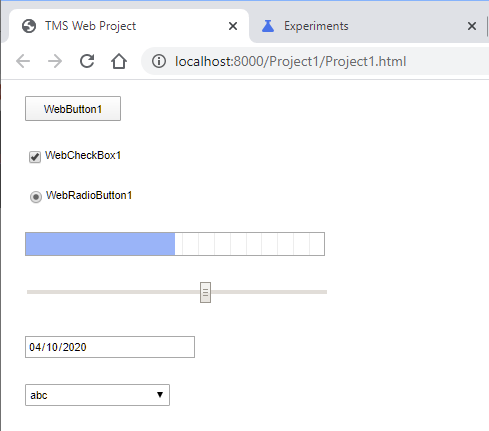Select the WebRadioButton1 radio button

coord(36,197)
